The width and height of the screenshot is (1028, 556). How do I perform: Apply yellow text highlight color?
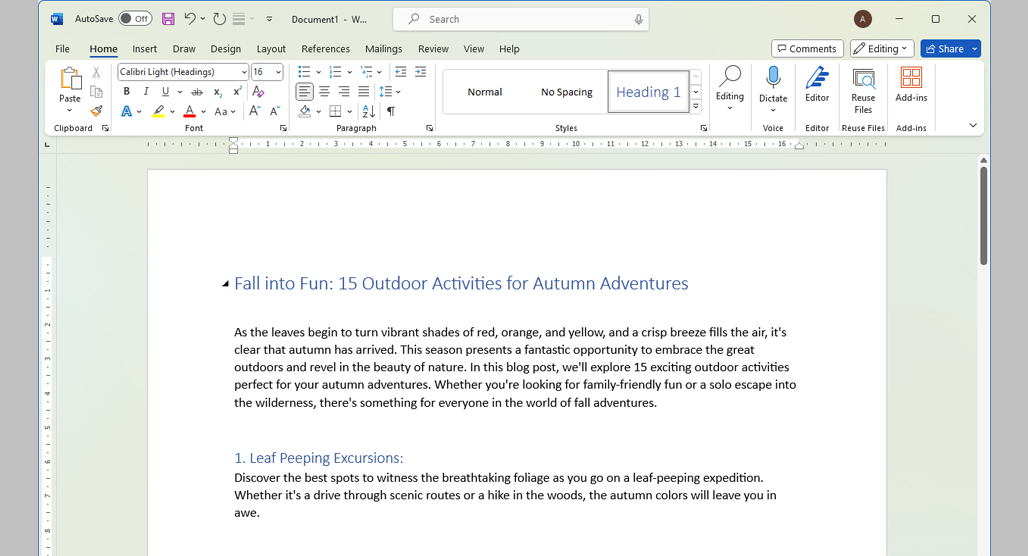click(159, 111)
